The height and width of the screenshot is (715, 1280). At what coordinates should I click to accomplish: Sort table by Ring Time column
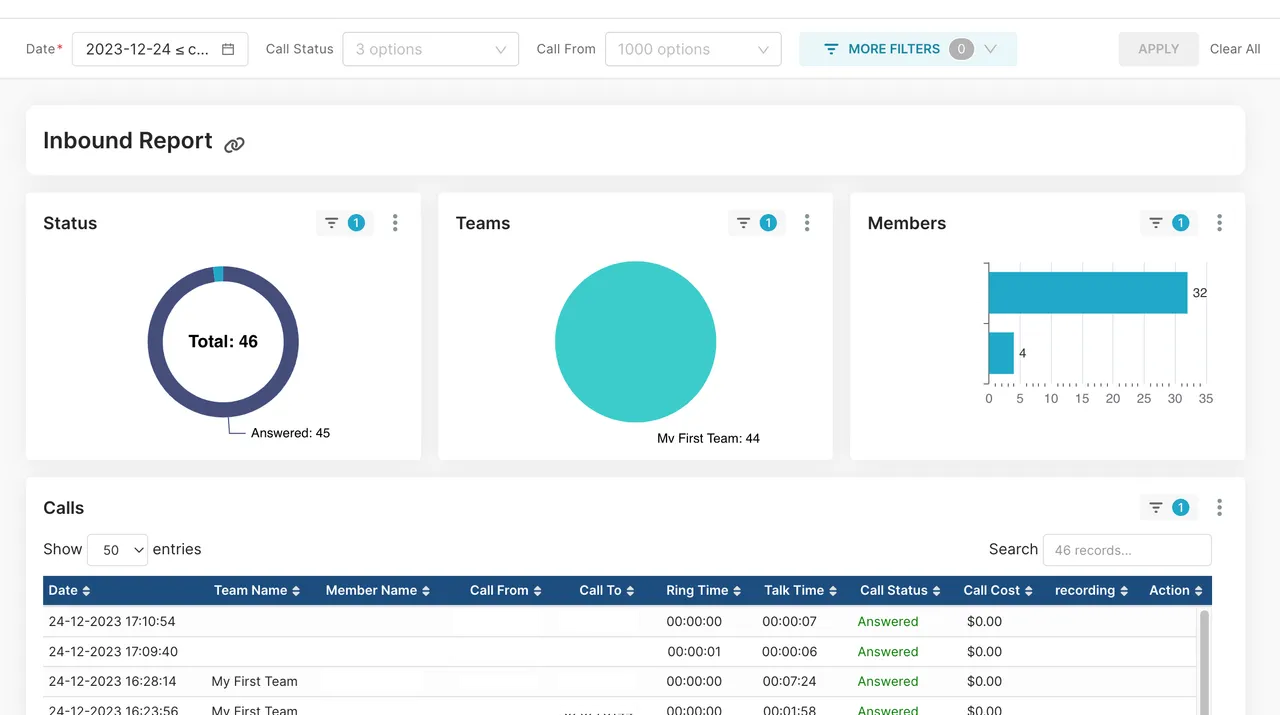[704, 590]
